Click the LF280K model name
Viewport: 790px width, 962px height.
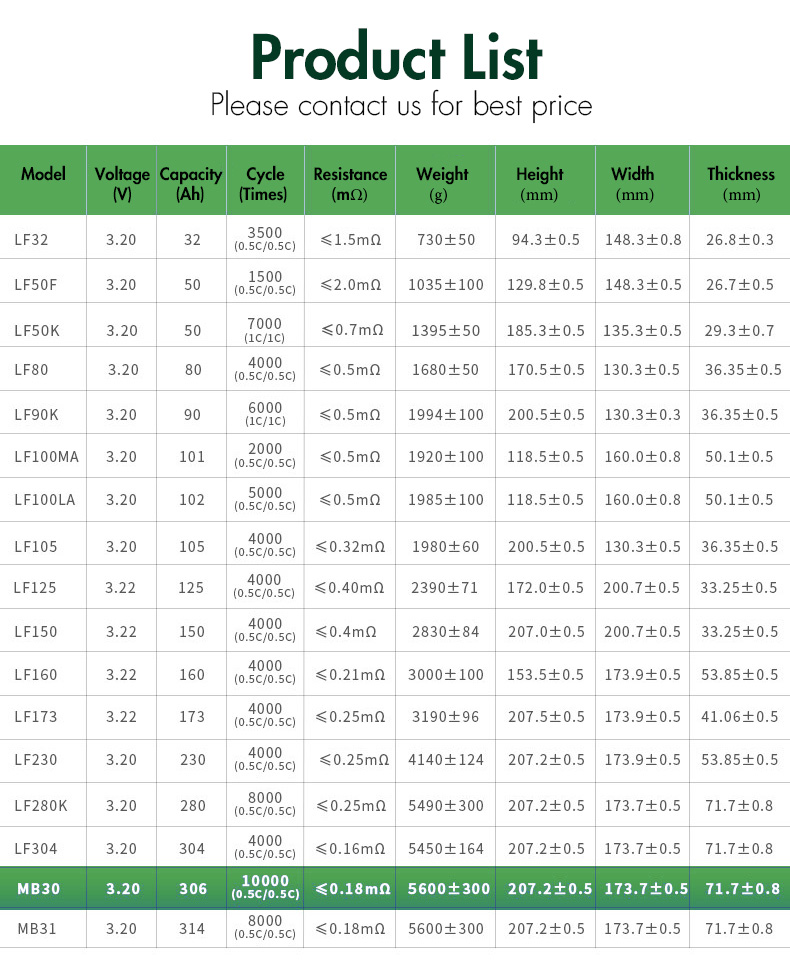tap(41, 806)
